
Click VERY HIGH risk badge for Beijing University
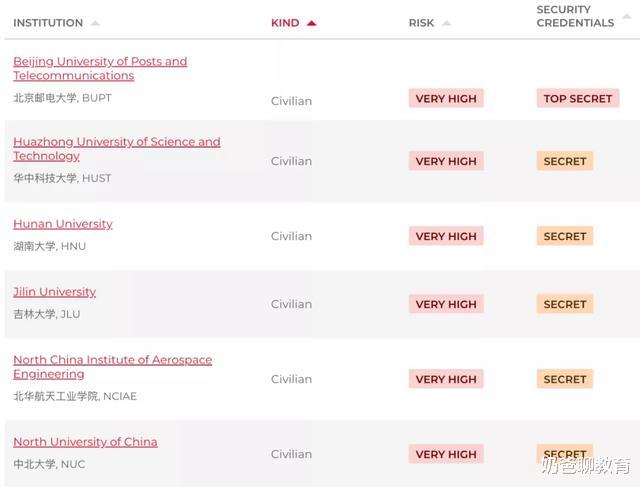click(x=446, y=99)
